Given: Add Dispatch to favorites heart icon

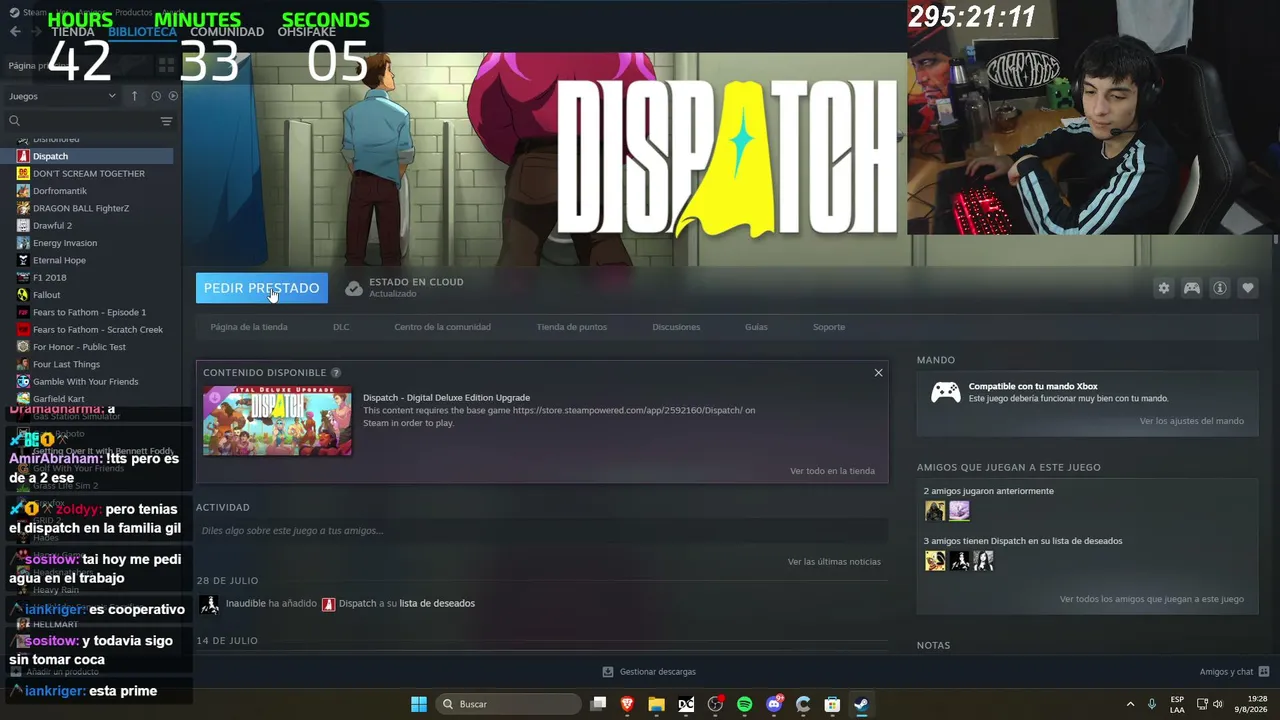Looking at the screenshot, I should (1248, 288).
